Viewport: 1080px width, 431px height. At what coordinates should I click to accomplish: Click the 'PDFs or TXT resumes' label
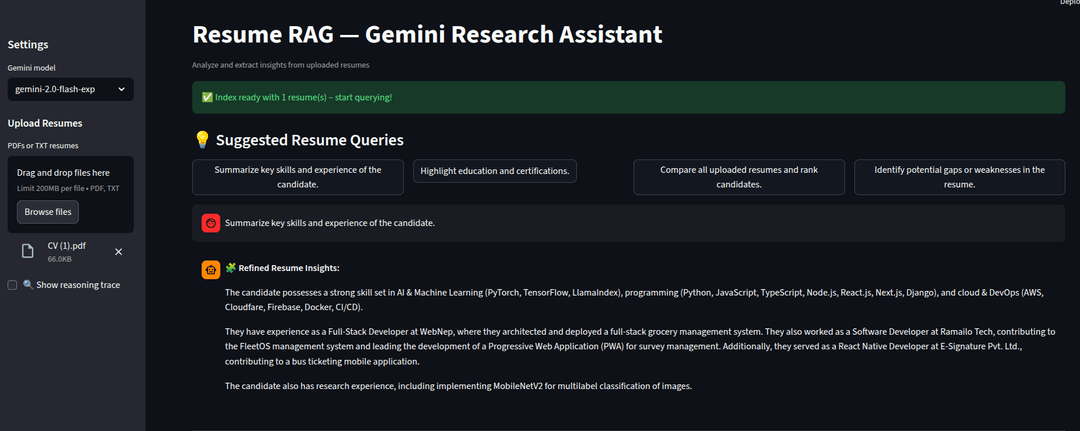[43, 146]
